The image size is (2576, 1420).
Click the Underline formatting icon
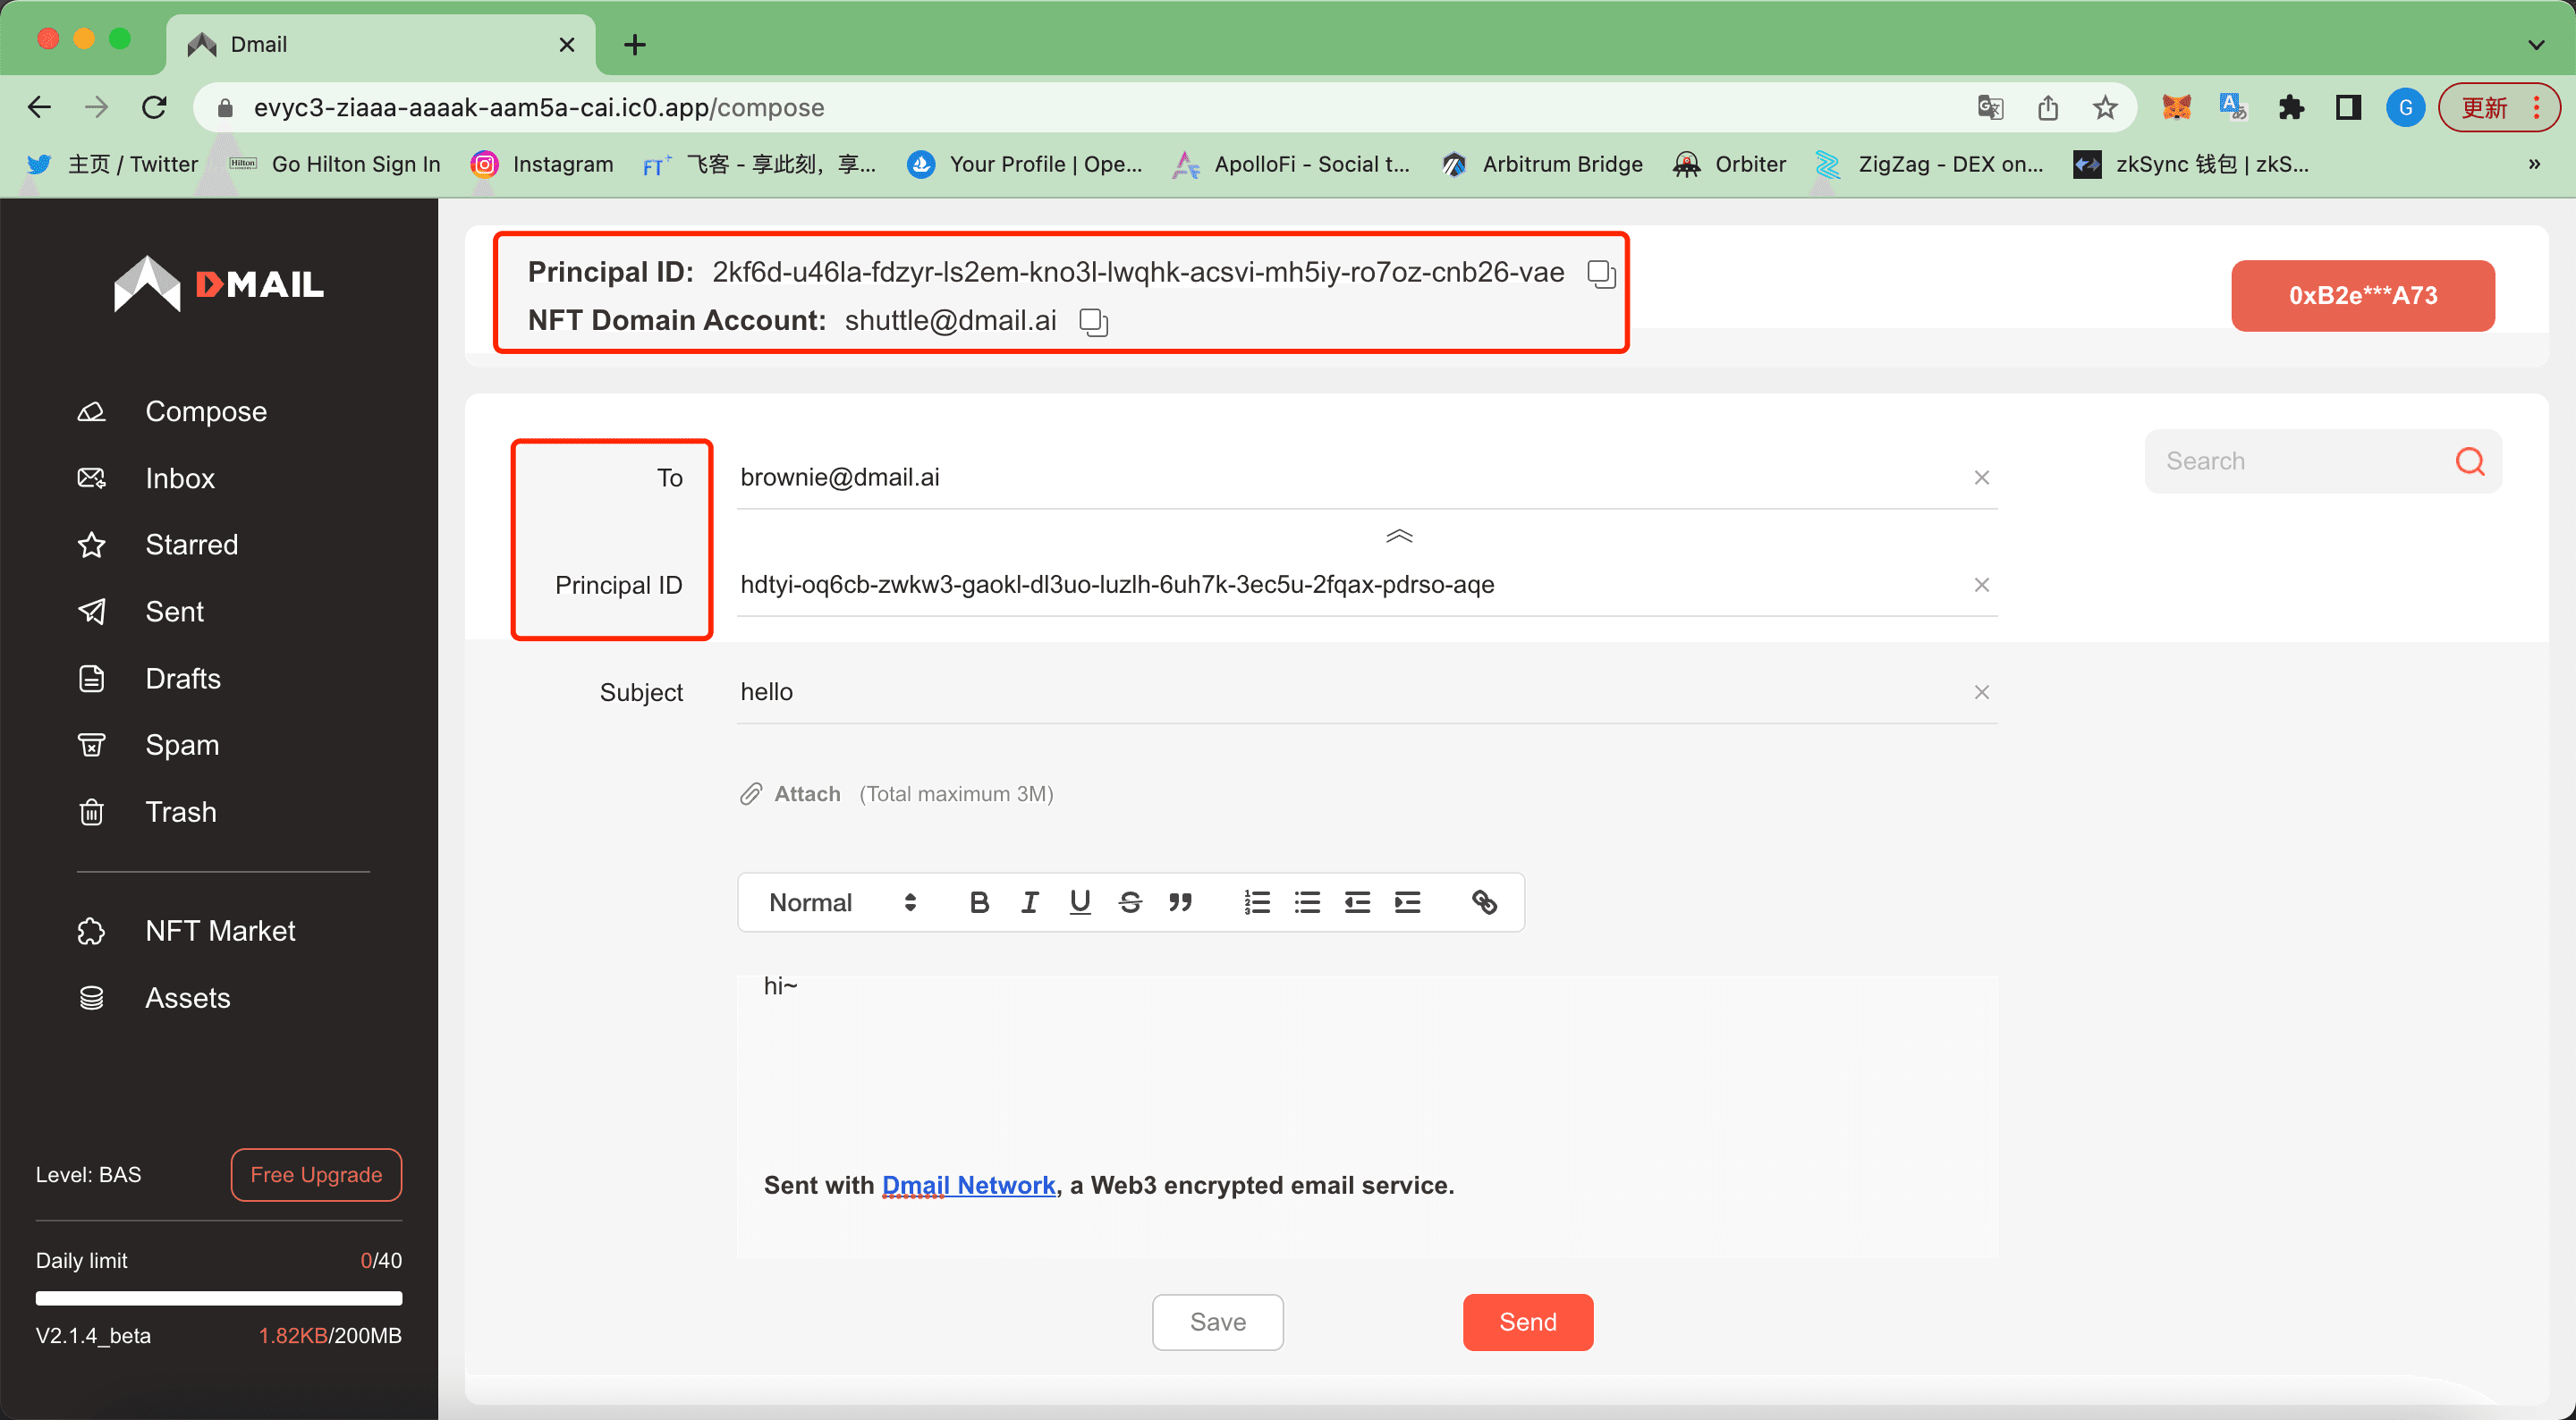[1080, 900]
